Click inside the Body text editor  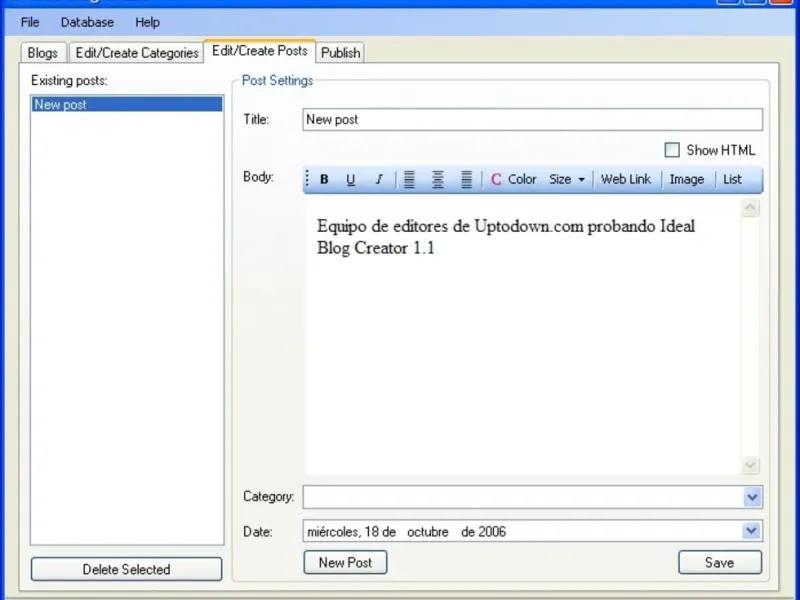[523, 337]
